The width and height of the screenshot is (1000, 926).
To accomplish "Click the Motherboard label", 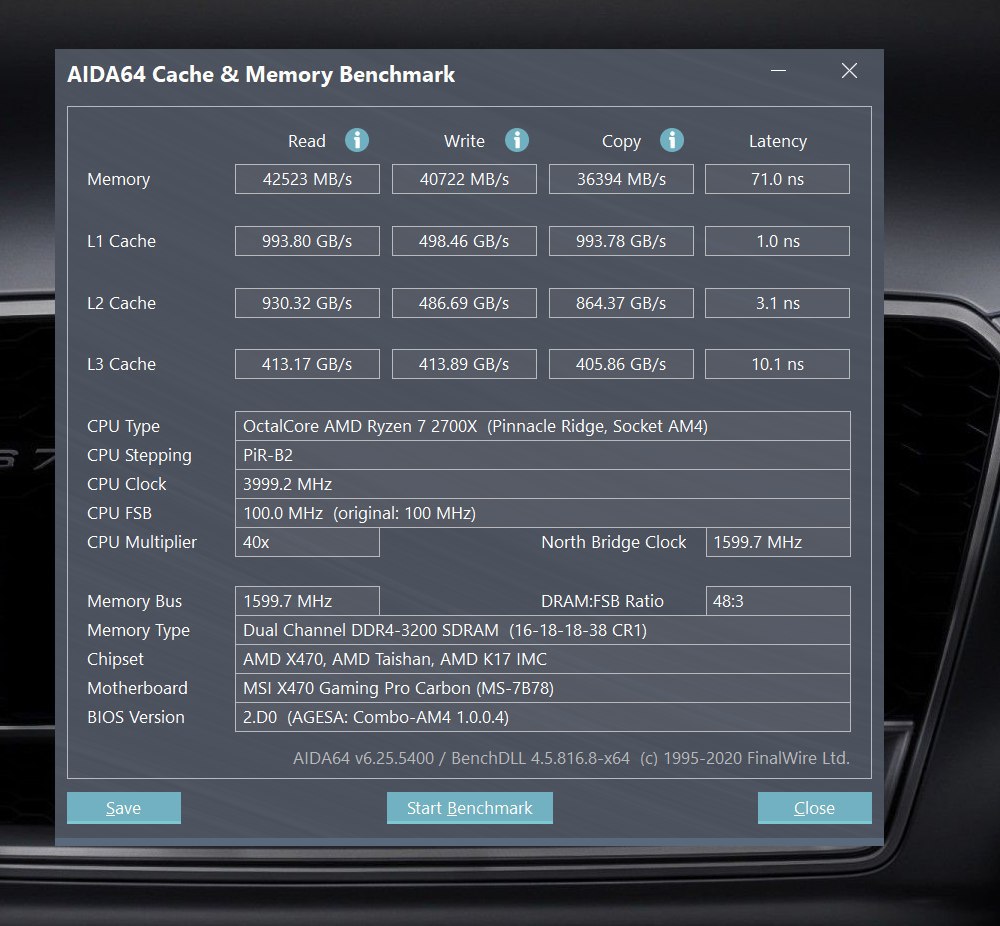I will click(x=137, y=688).
